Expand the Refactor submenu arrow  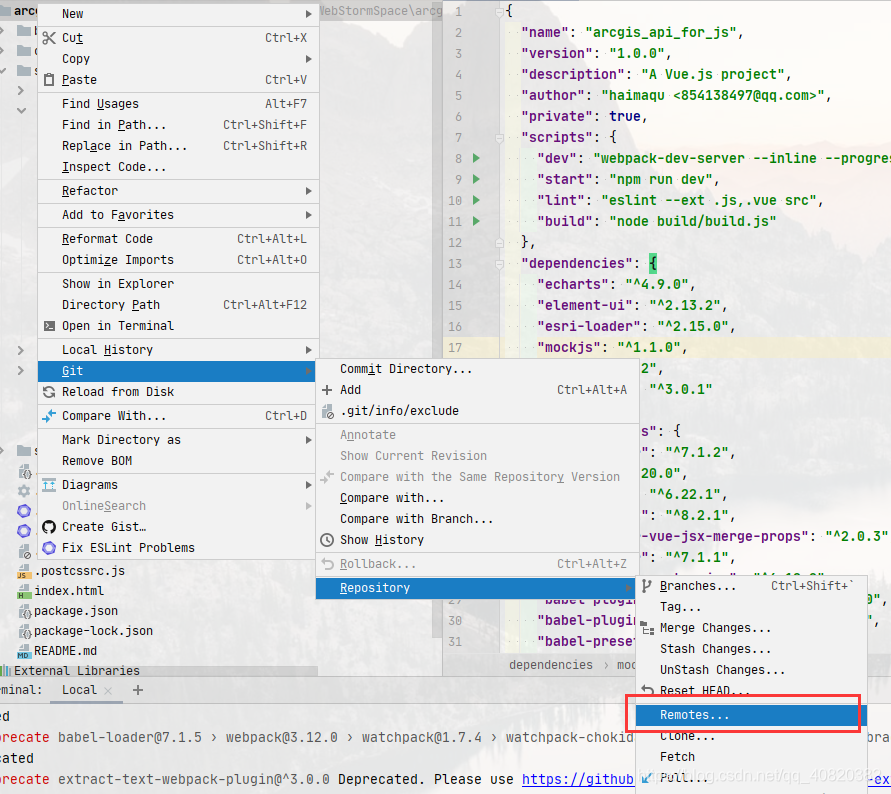coord(309,191)
